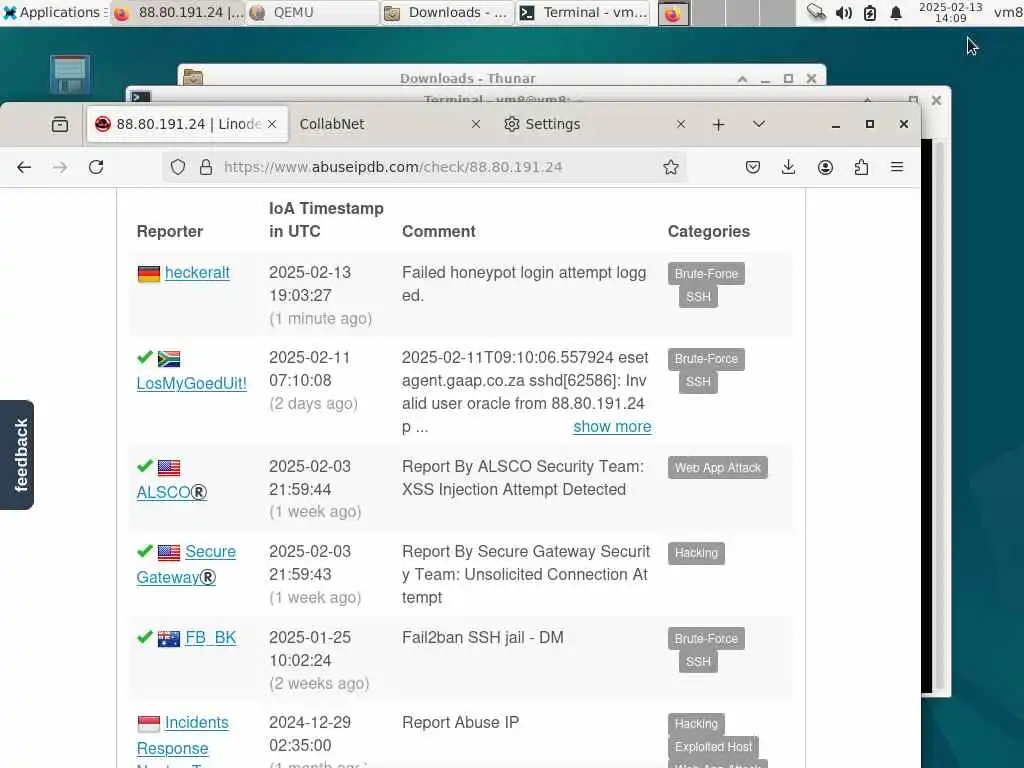Open the feedback side tab
Image resolution: width=1024 pixels, height=768 pixels.
[x=17, y=455]
